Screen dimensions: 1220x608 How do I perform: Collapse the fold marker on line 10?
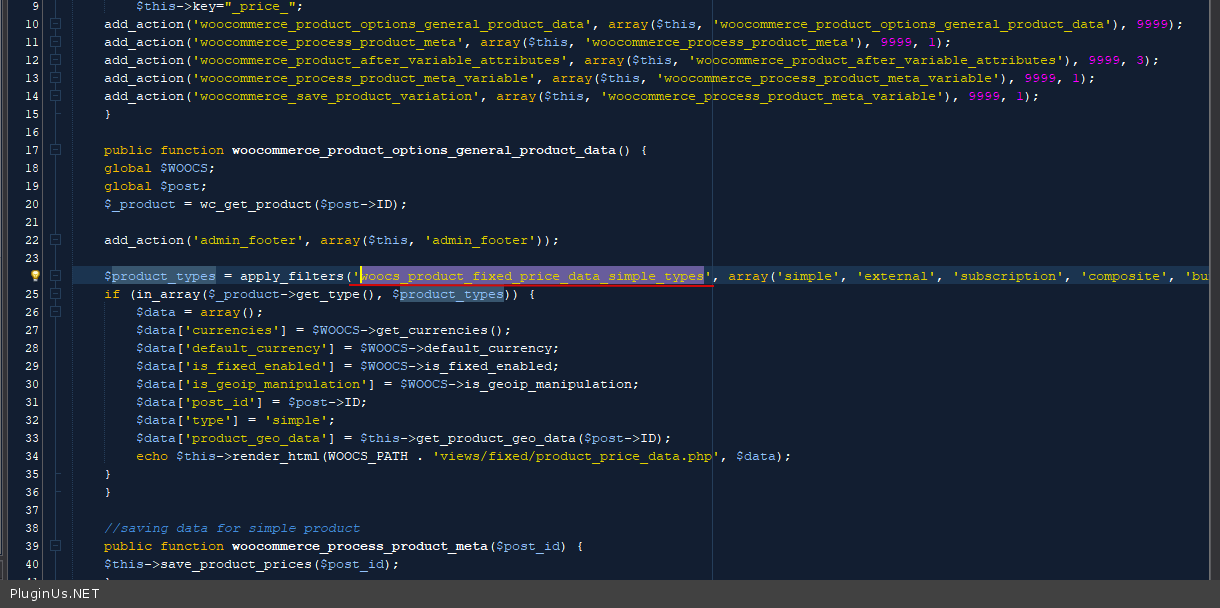(x=55, y=24)
